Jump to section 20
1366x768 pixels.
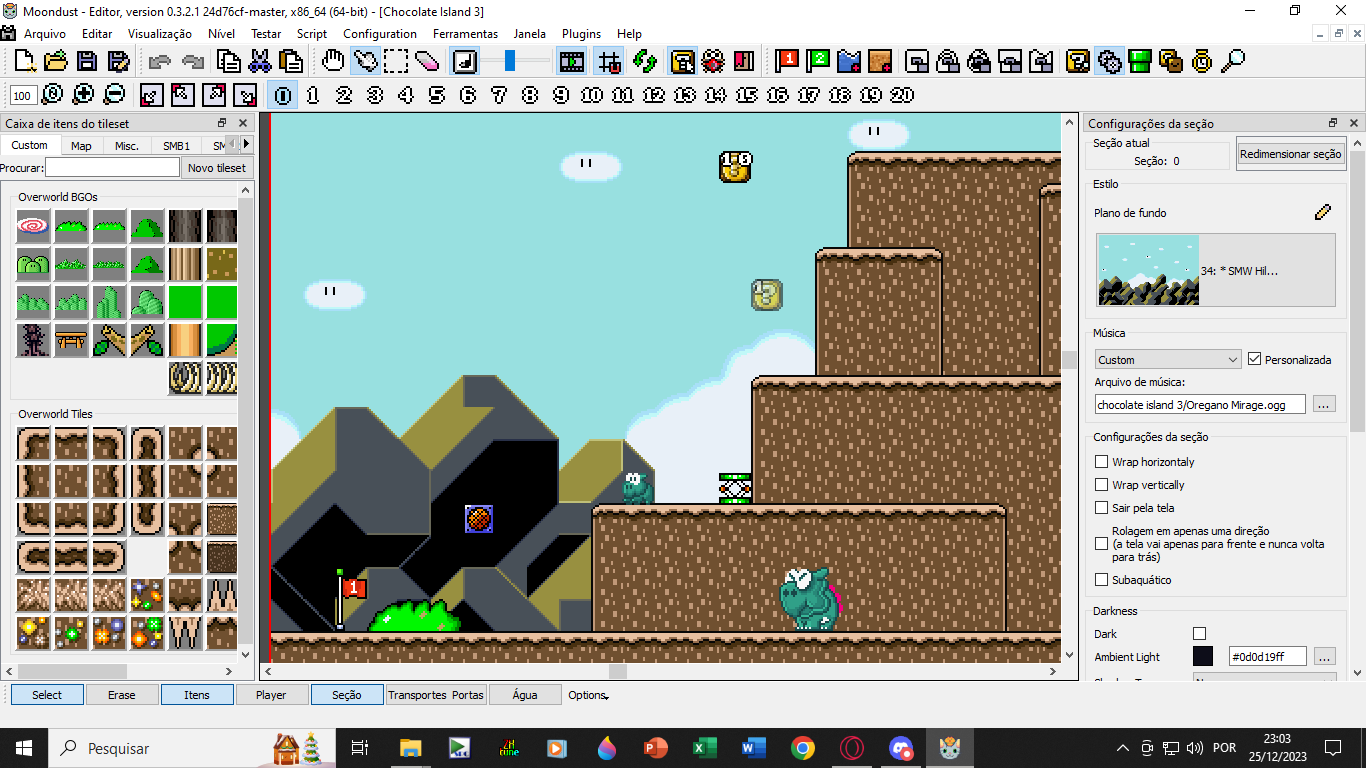click(902, 95)
